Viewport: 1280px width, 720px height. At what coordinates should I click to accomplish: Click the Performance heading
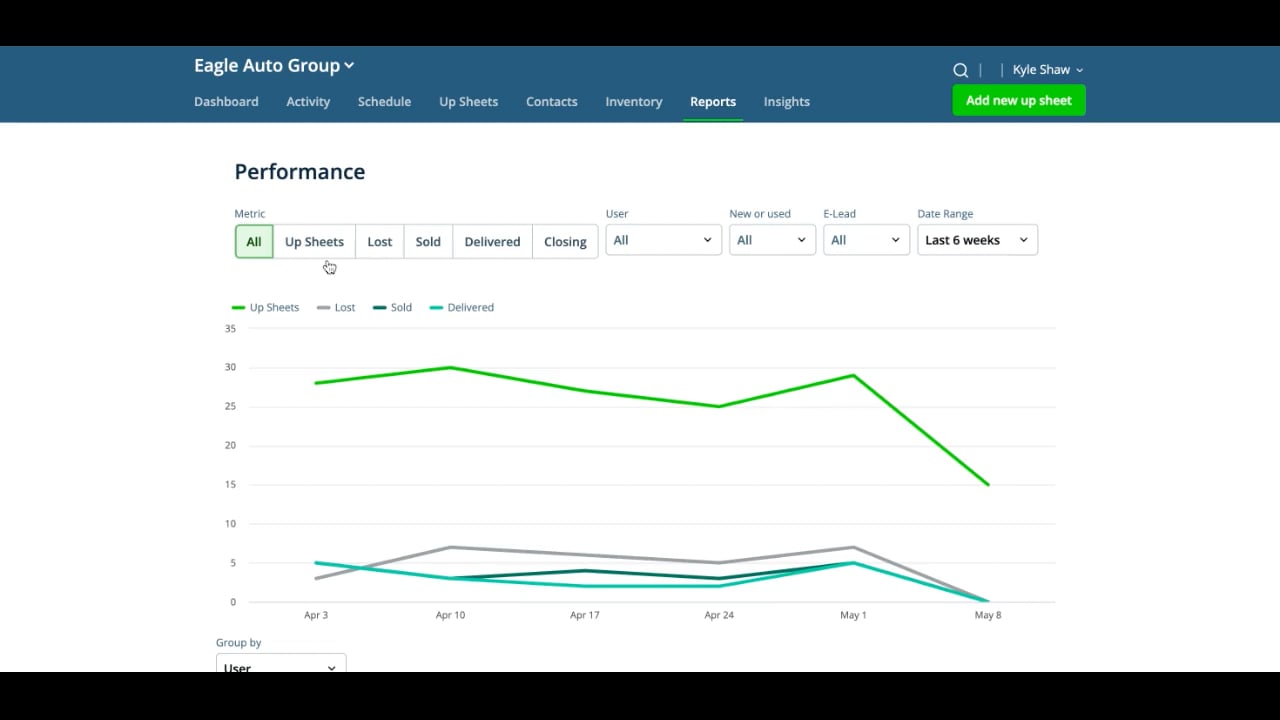pos(300,172)
